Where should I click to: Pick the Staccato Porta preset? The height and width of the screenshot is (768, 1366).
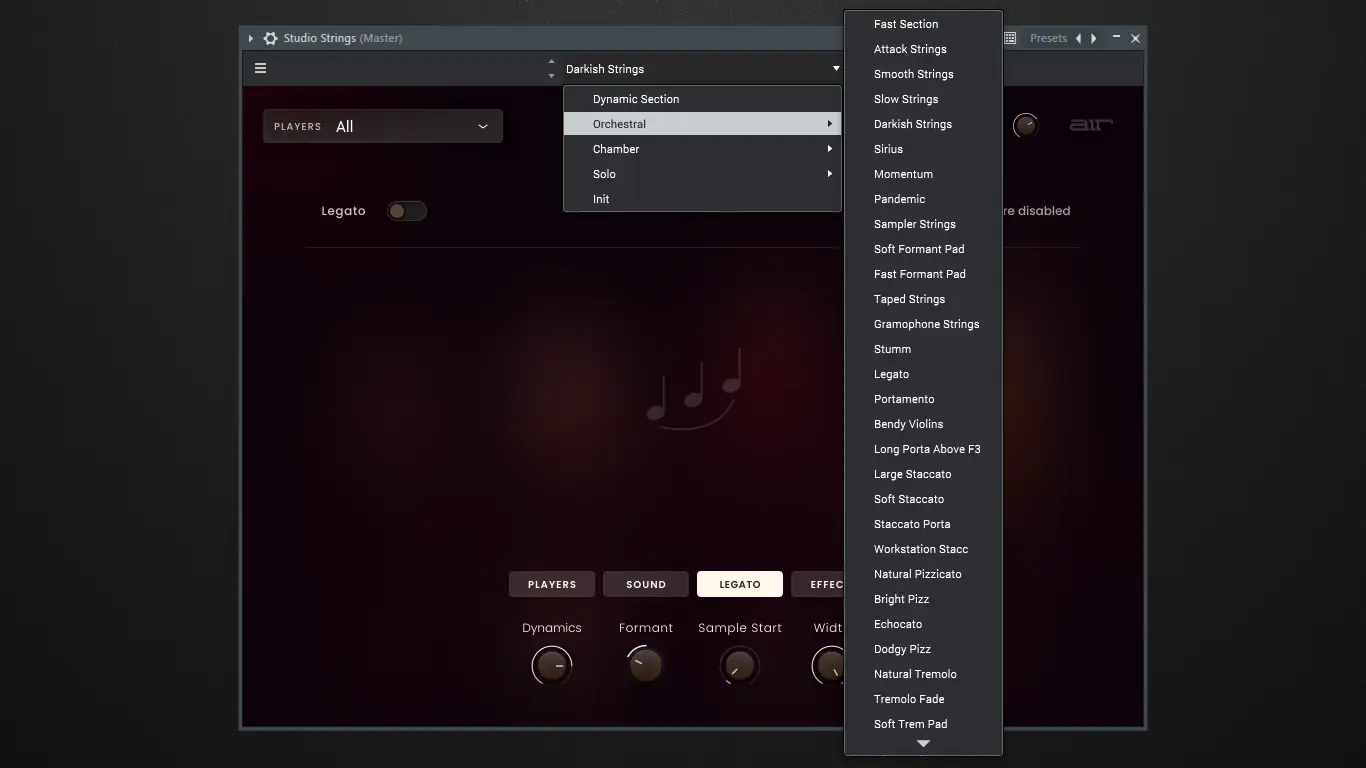tap(923, 524)
